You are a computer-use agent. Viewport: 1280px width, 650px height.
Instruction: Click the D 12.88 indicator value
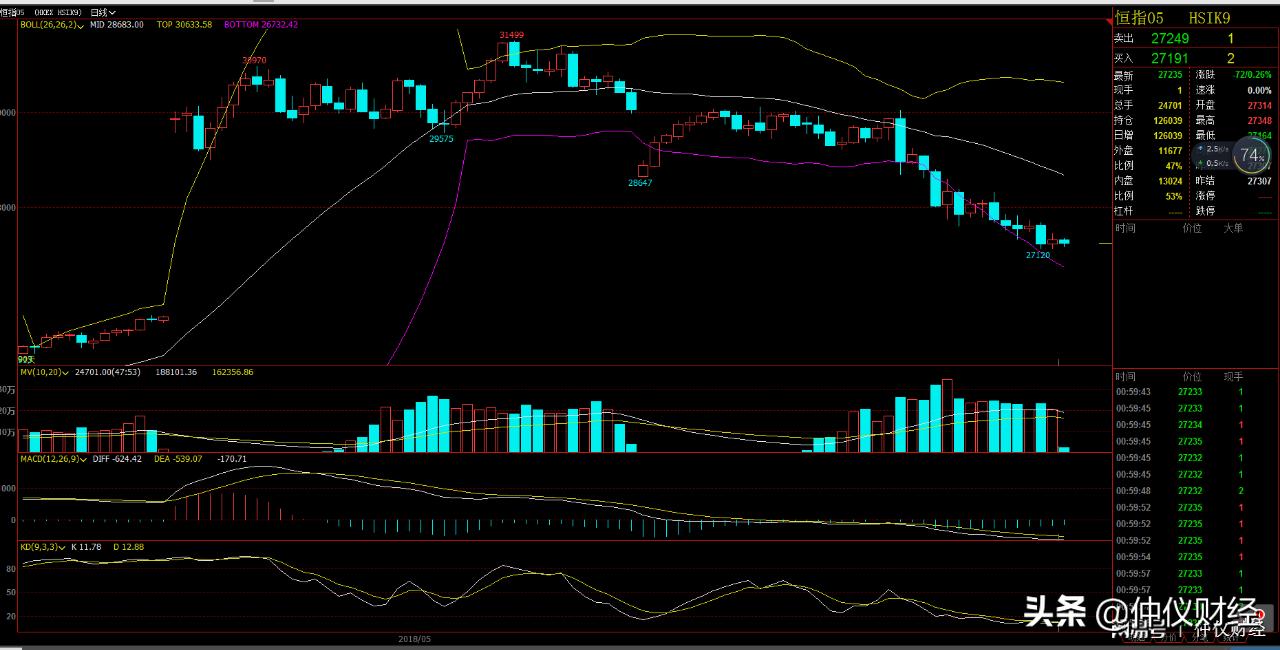click(x=129, y=547)
